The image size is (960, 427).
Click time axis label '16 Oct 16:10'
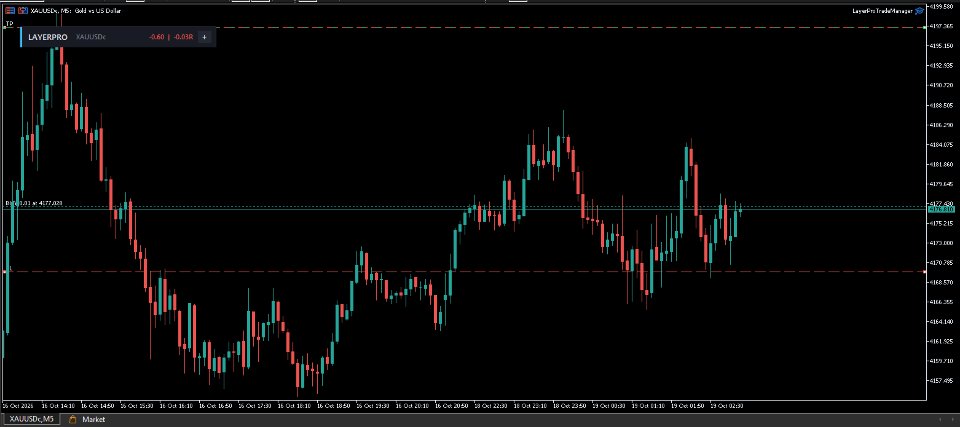coord(176,406)
